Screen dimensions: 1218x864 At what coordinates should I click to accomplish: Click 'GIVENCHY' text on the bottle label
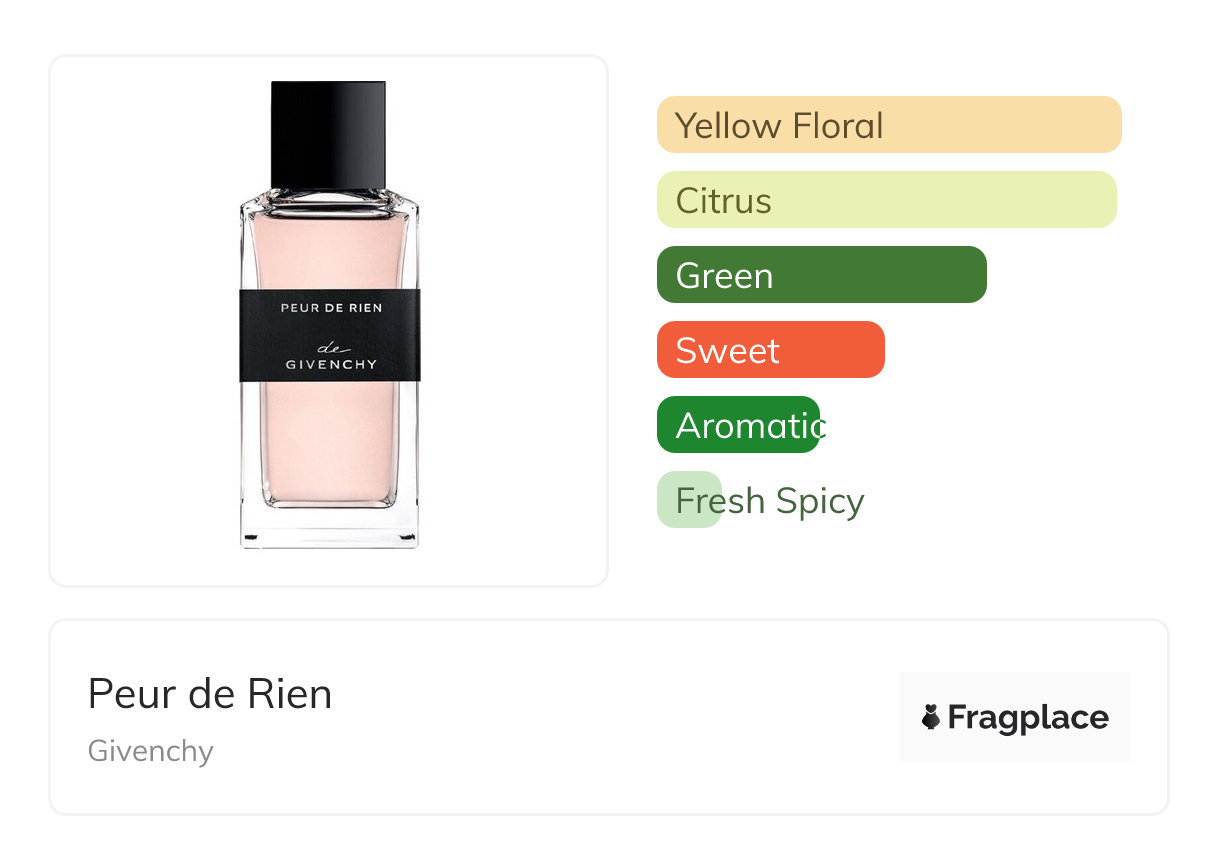coord(331,365)
